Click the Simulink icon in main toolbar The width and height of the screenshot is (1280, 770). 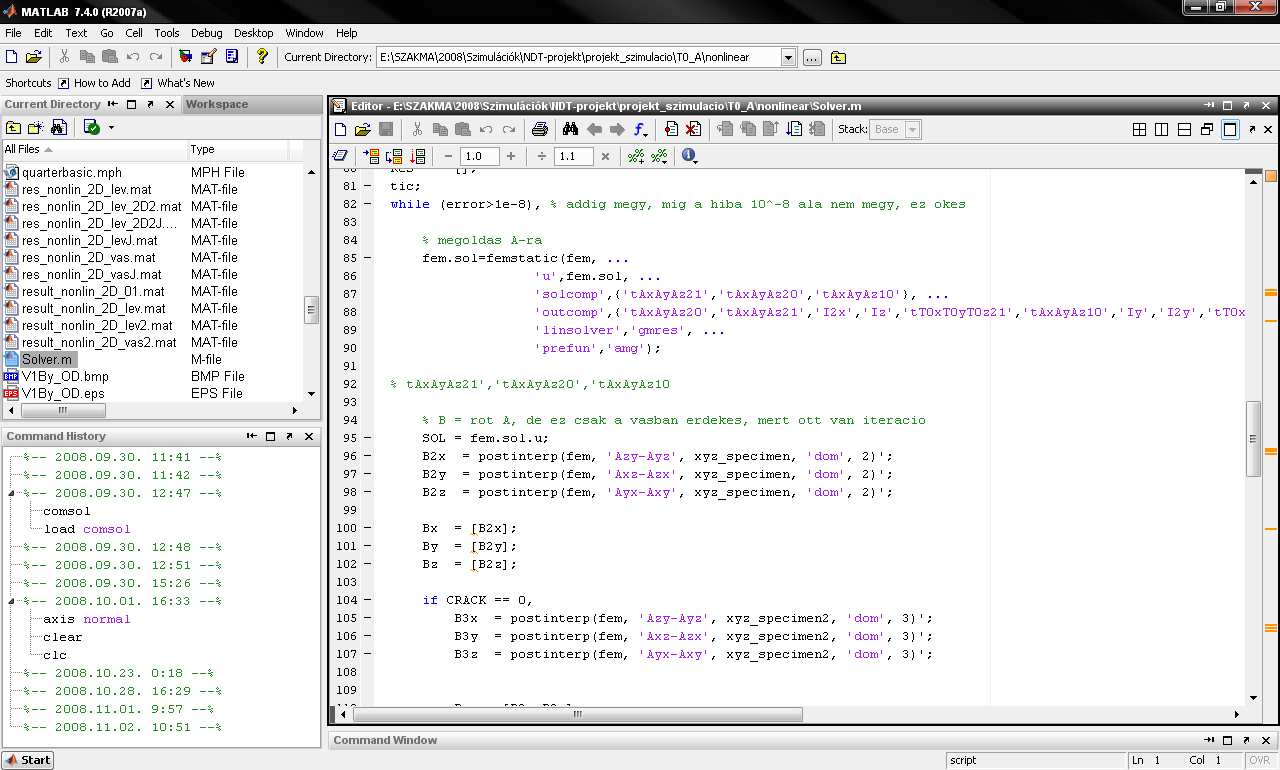coord(185,57)
